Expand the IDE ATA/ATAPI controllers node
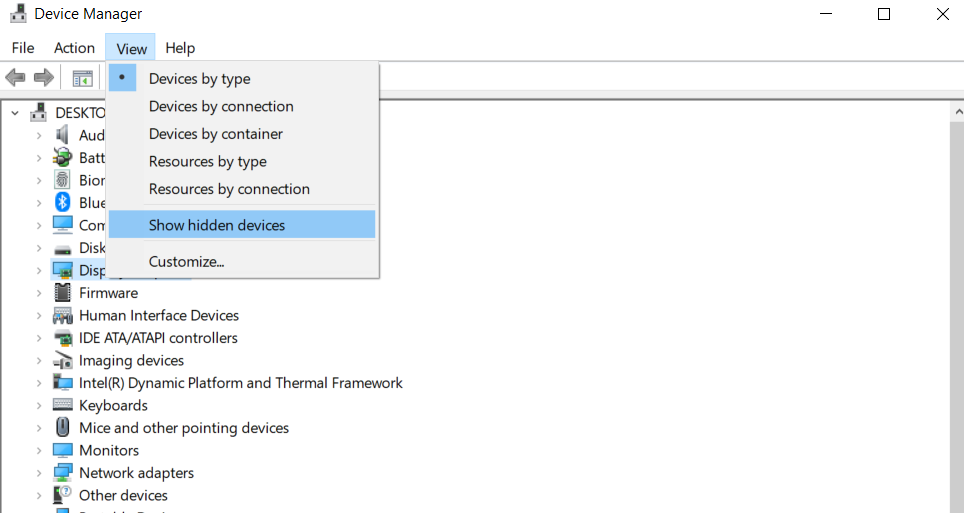The height and width of the screenshot is (513, 964). 39,338
